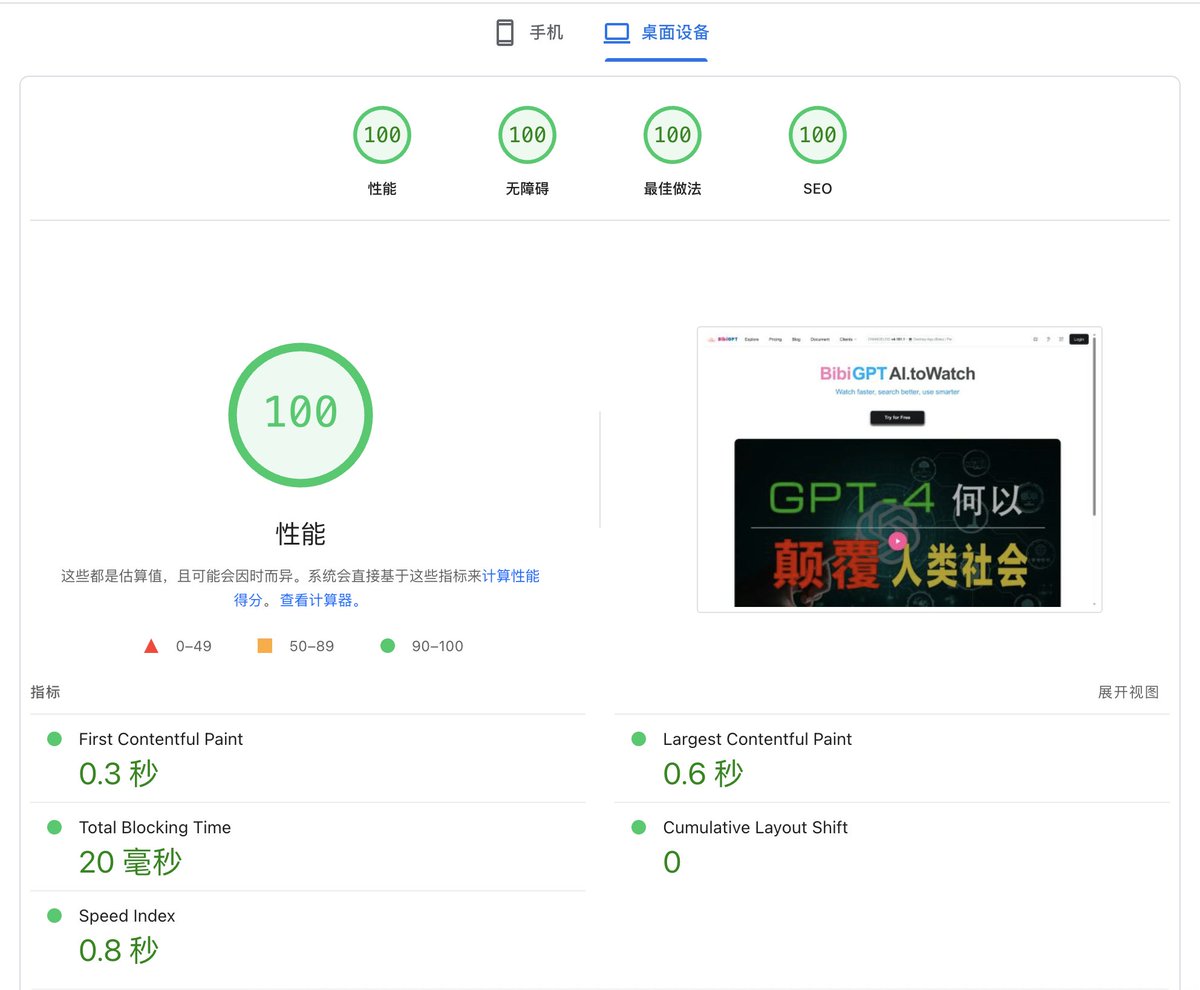
Task: Click Speed Index metric label
Action: coord(127,916)
